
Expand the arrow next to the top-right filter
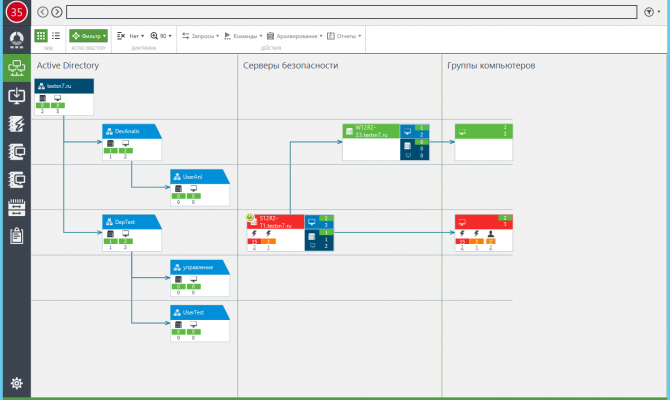click(x=659, y=12)
